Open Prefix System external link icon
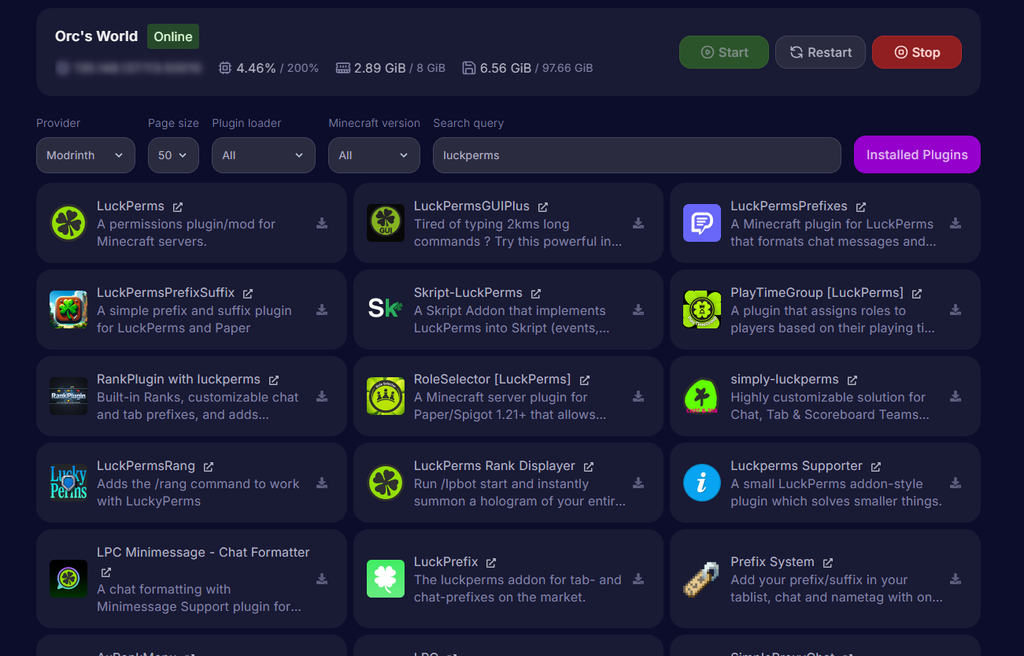Viewport: 1024px width, 656px height. pyautogui.click(x=828, y=563)
